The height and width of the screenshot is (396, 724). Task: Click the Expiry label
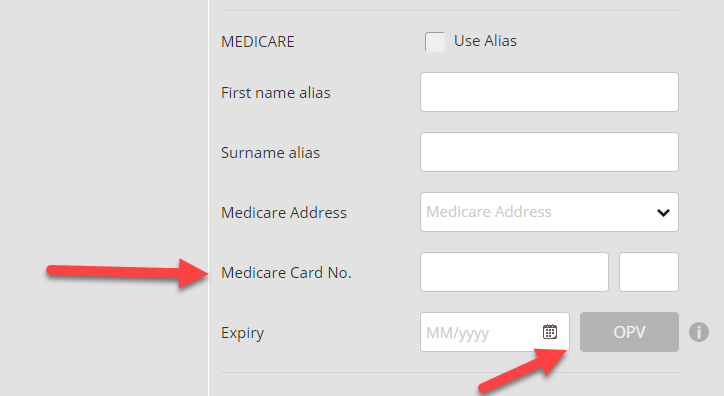(242, 333)
